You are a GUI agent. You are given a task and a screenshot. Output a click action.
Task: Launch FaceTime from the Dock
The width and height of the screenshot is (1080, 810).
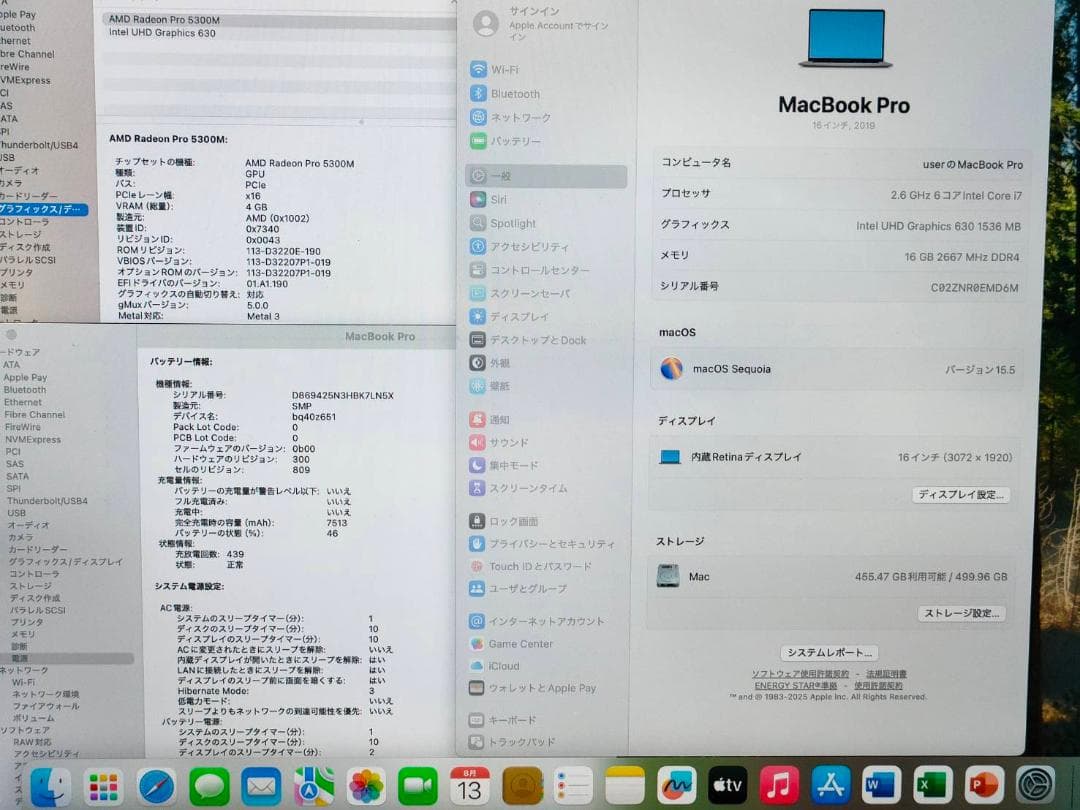(x=418, y=786)
